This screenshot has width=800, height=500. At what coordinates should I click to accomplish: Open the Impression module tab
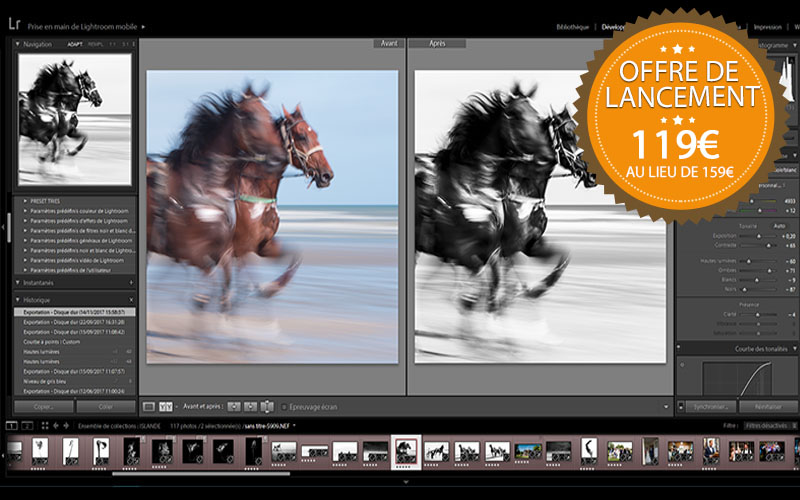(x=766, y=27)
